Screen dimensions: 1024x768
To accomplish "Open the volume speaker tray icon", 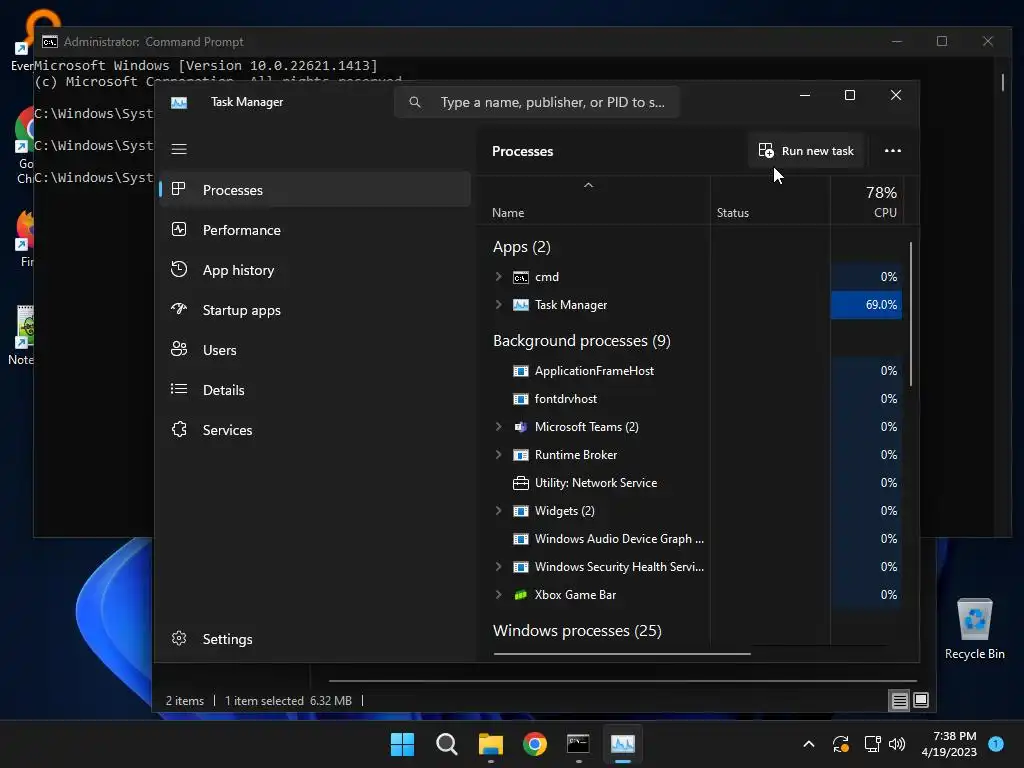I will (x=897, y=744).
